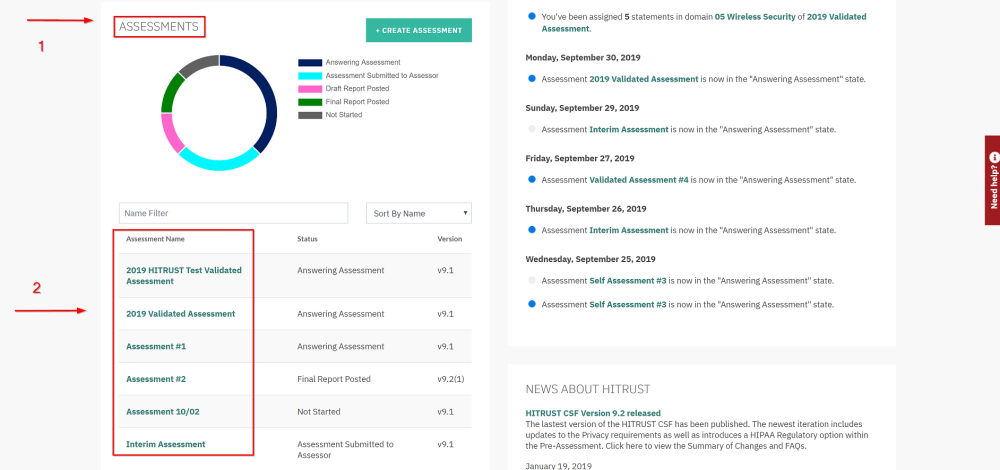The width and height of the screenshot is (1000, 470).
Task: Open Interim Assessment link under September 29
Action: coord(629,129)
